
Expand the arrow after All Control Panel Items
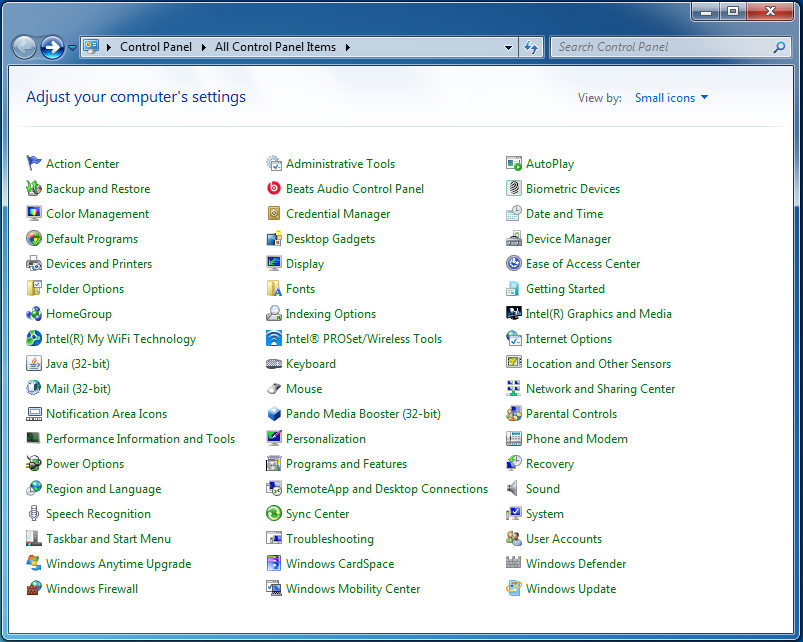click(348, 47)
